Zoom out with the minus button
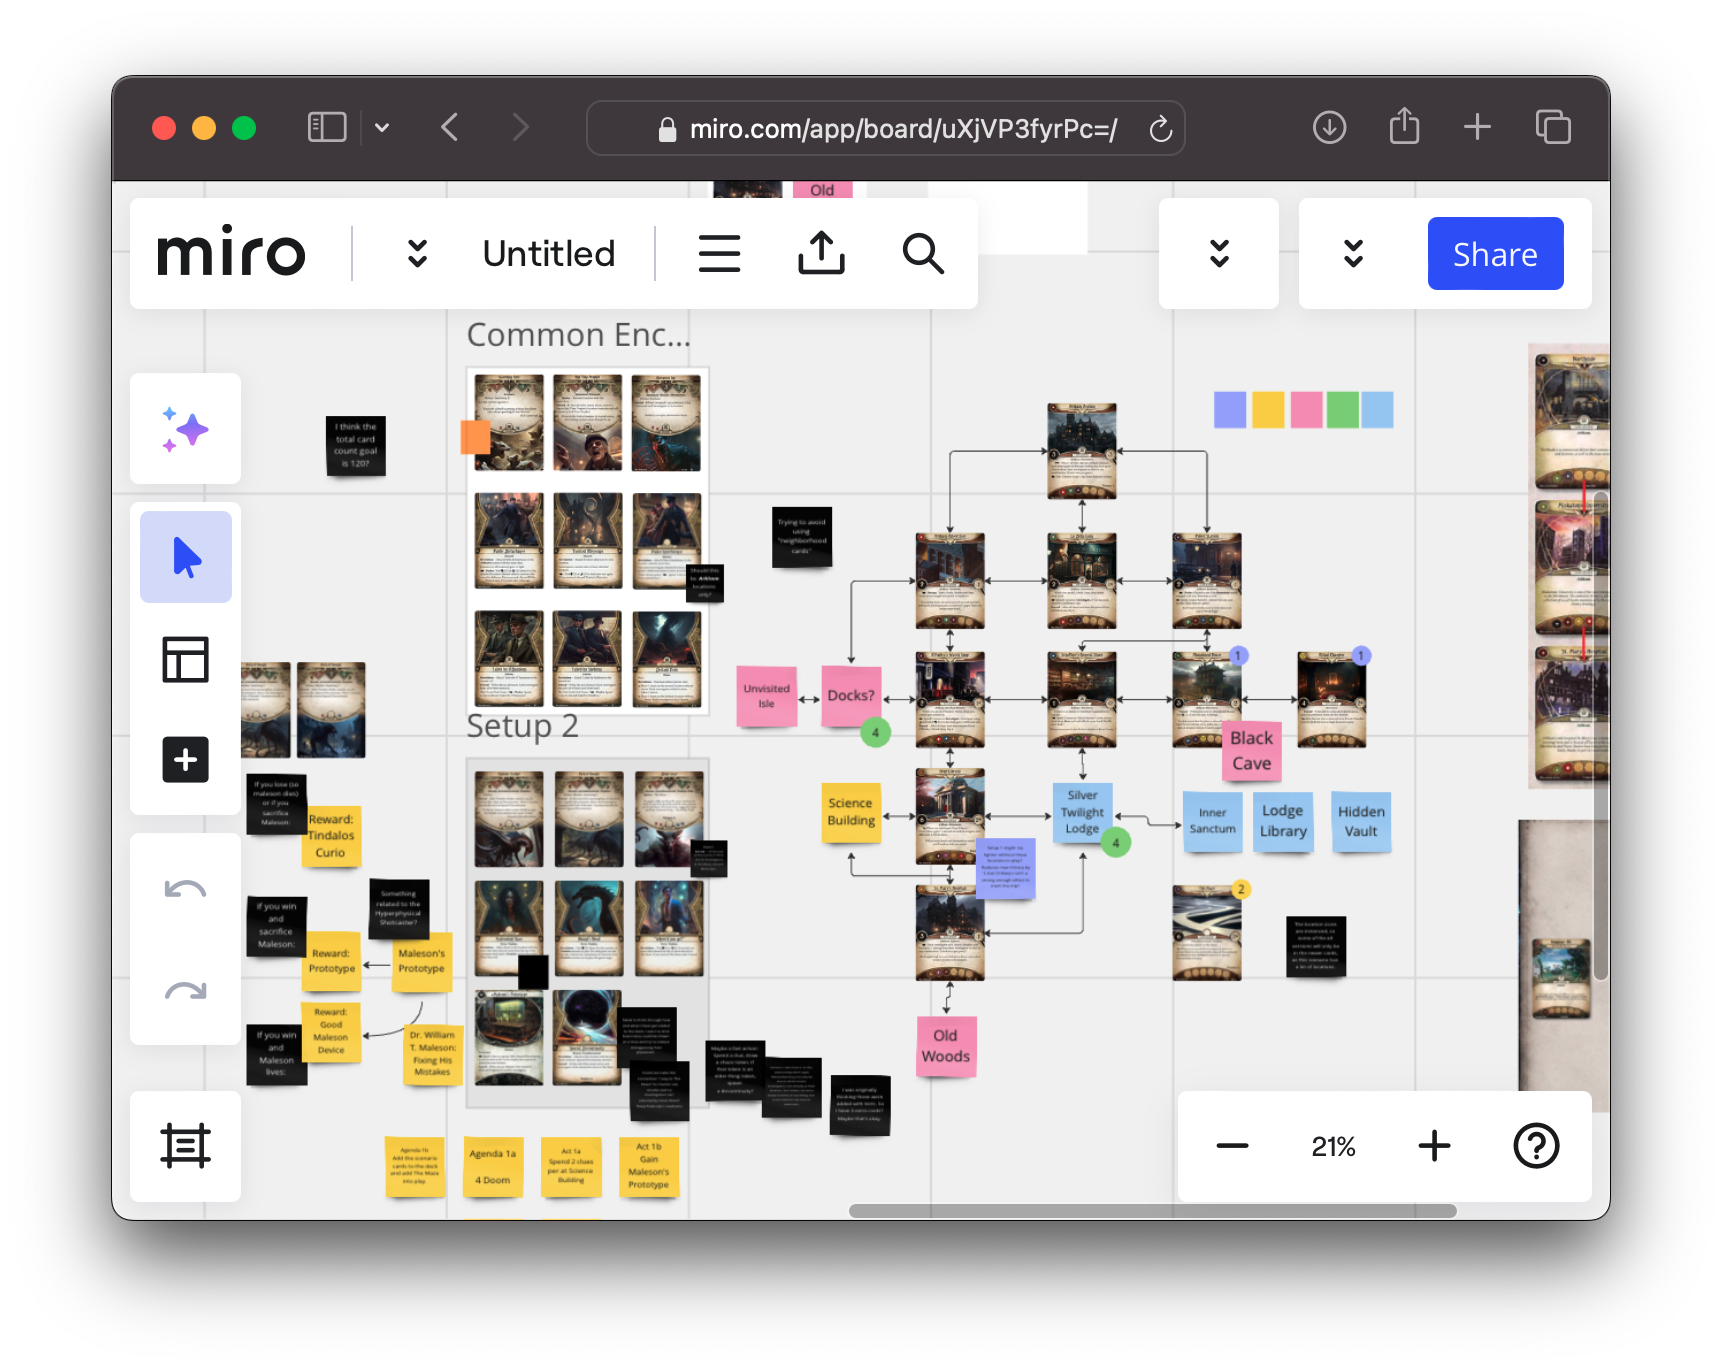 point(1232,1146)
